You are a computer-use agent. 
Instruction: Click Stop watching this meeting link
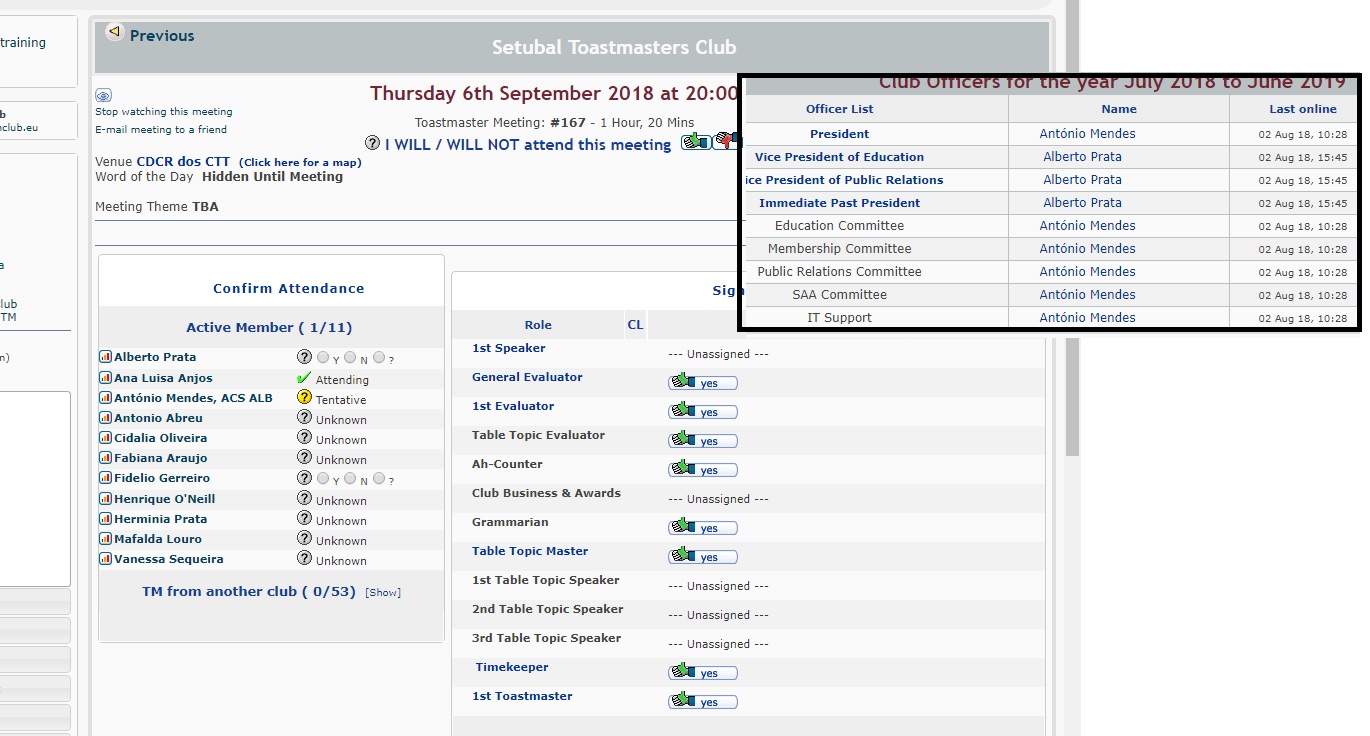pos(164,112)
